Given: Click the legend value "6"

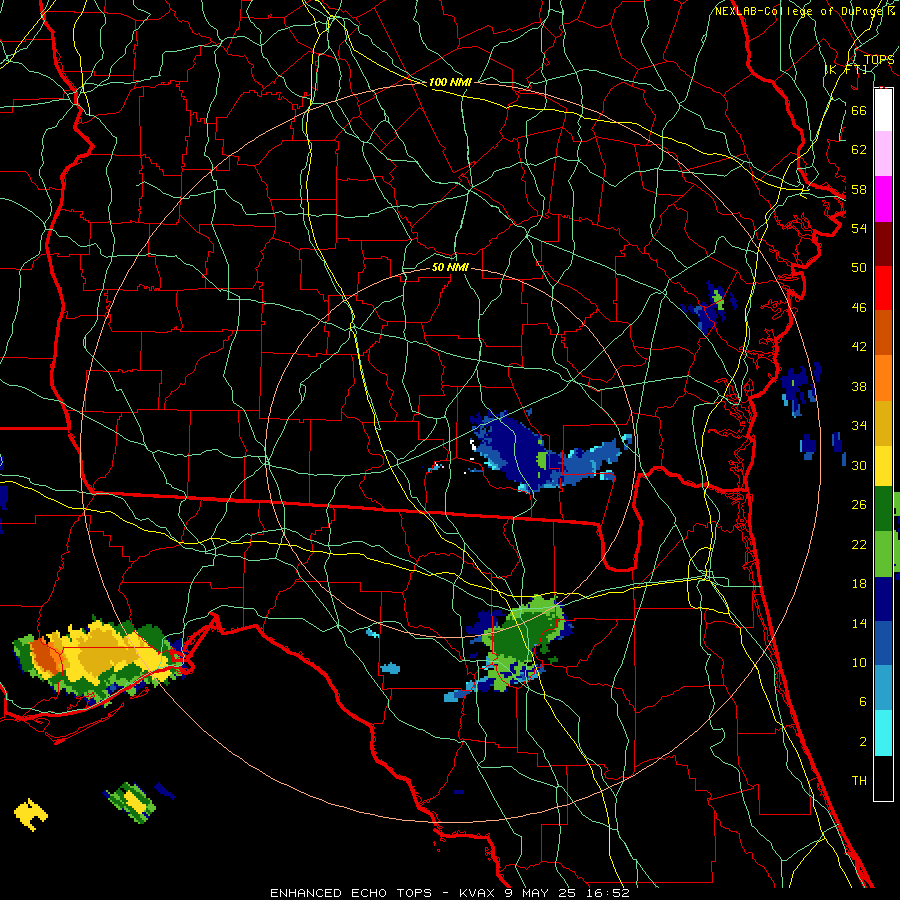Looking at the screenshot, I should tap(863, 702).
